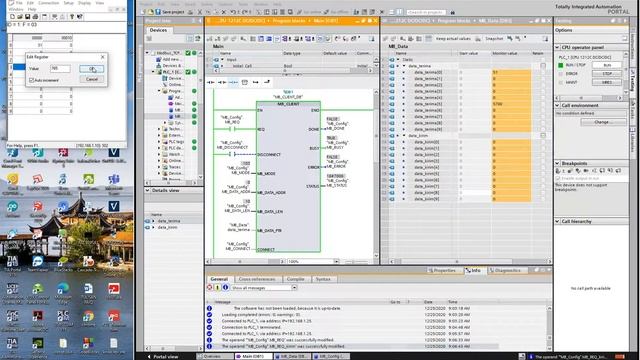640x360 pixels.
Task: Select Devices & networks tree item
Action: pos(169,66)
